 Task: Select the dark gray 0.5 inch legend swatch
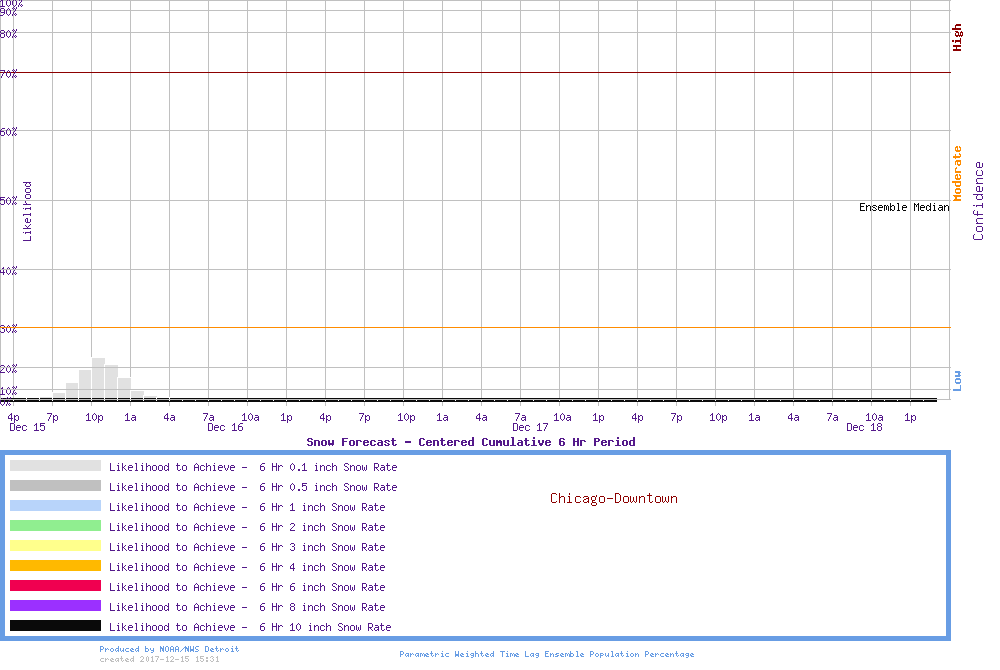[x=55, y=486]
